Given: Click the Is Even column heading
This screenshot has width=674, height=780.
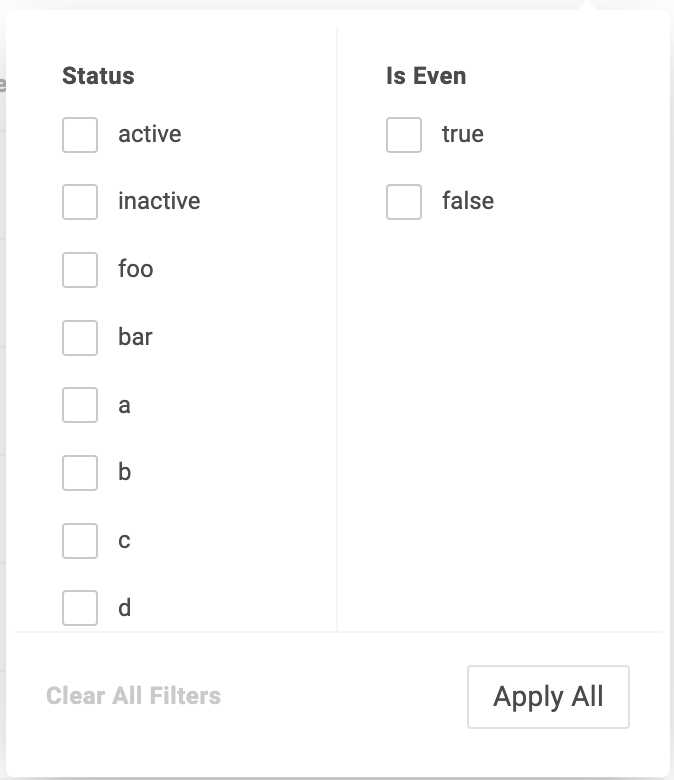Looking at the screenshot, I should pyautogui.click(x=426, y=76).
